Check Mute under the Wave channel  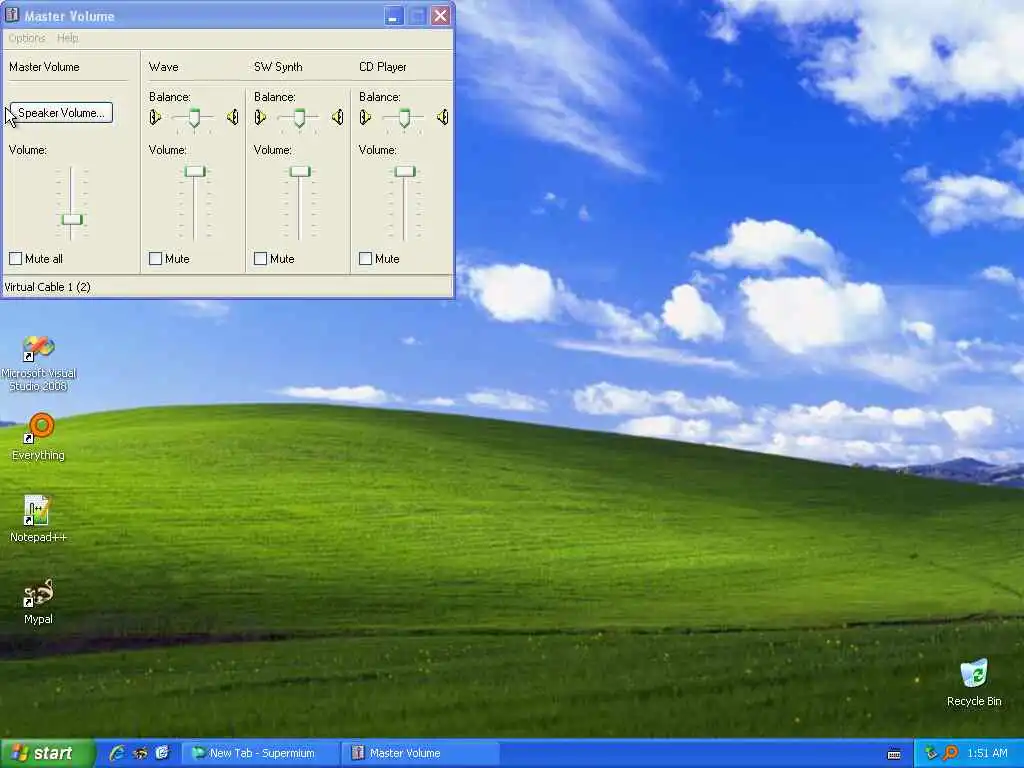coord(155,259)
